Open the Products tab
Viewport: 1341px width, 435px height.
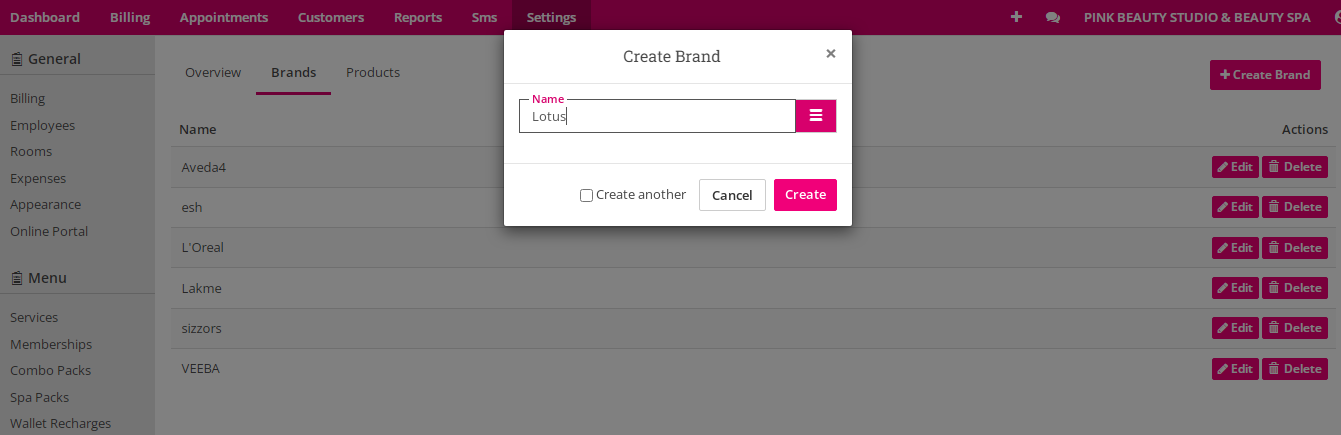373,72
